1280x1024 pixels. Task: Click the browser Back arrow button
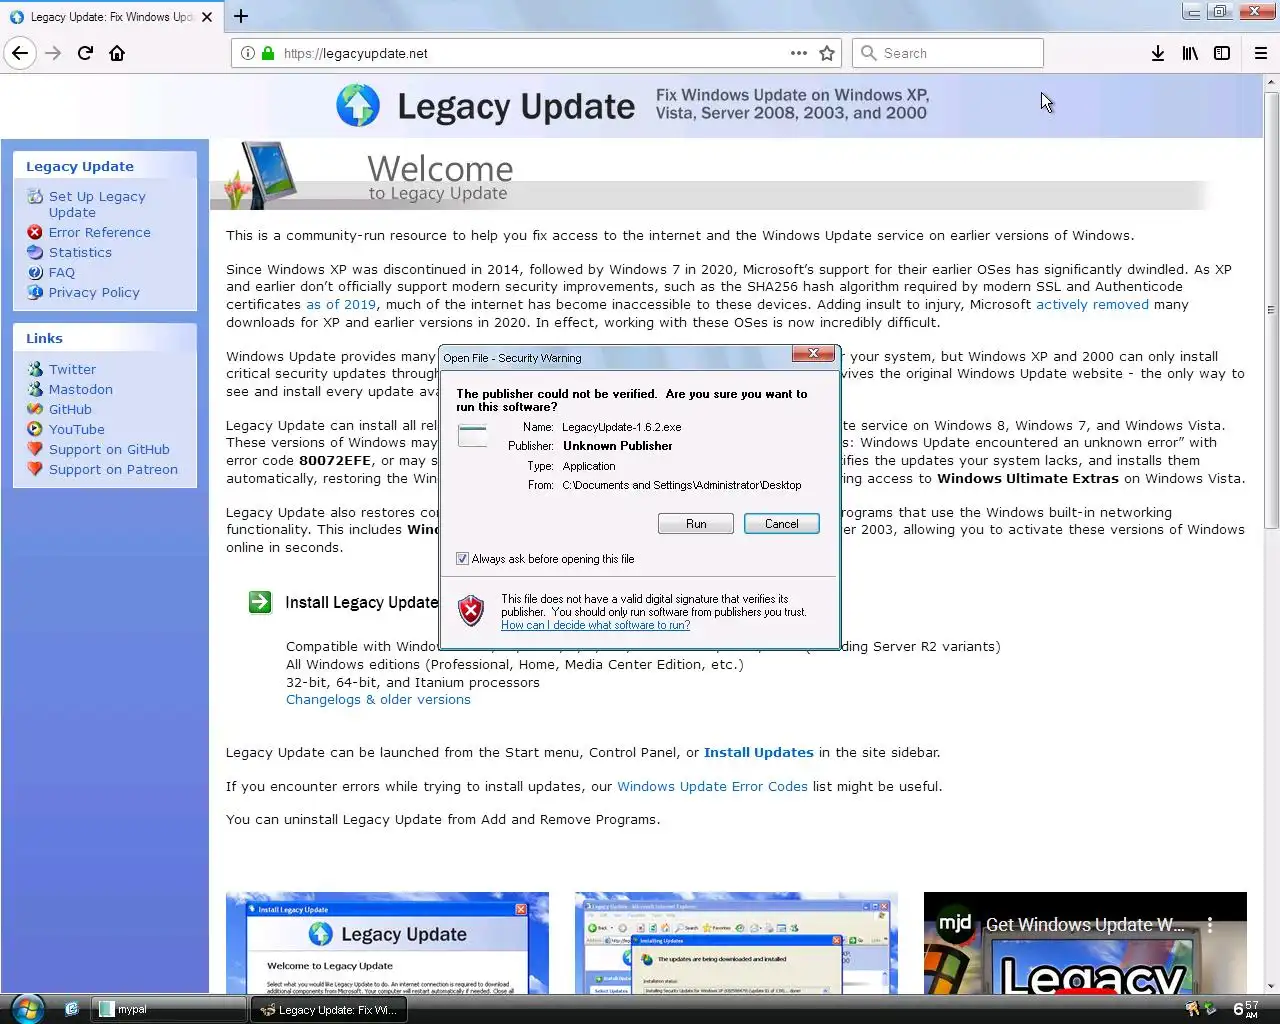click(x=20, y=53)
